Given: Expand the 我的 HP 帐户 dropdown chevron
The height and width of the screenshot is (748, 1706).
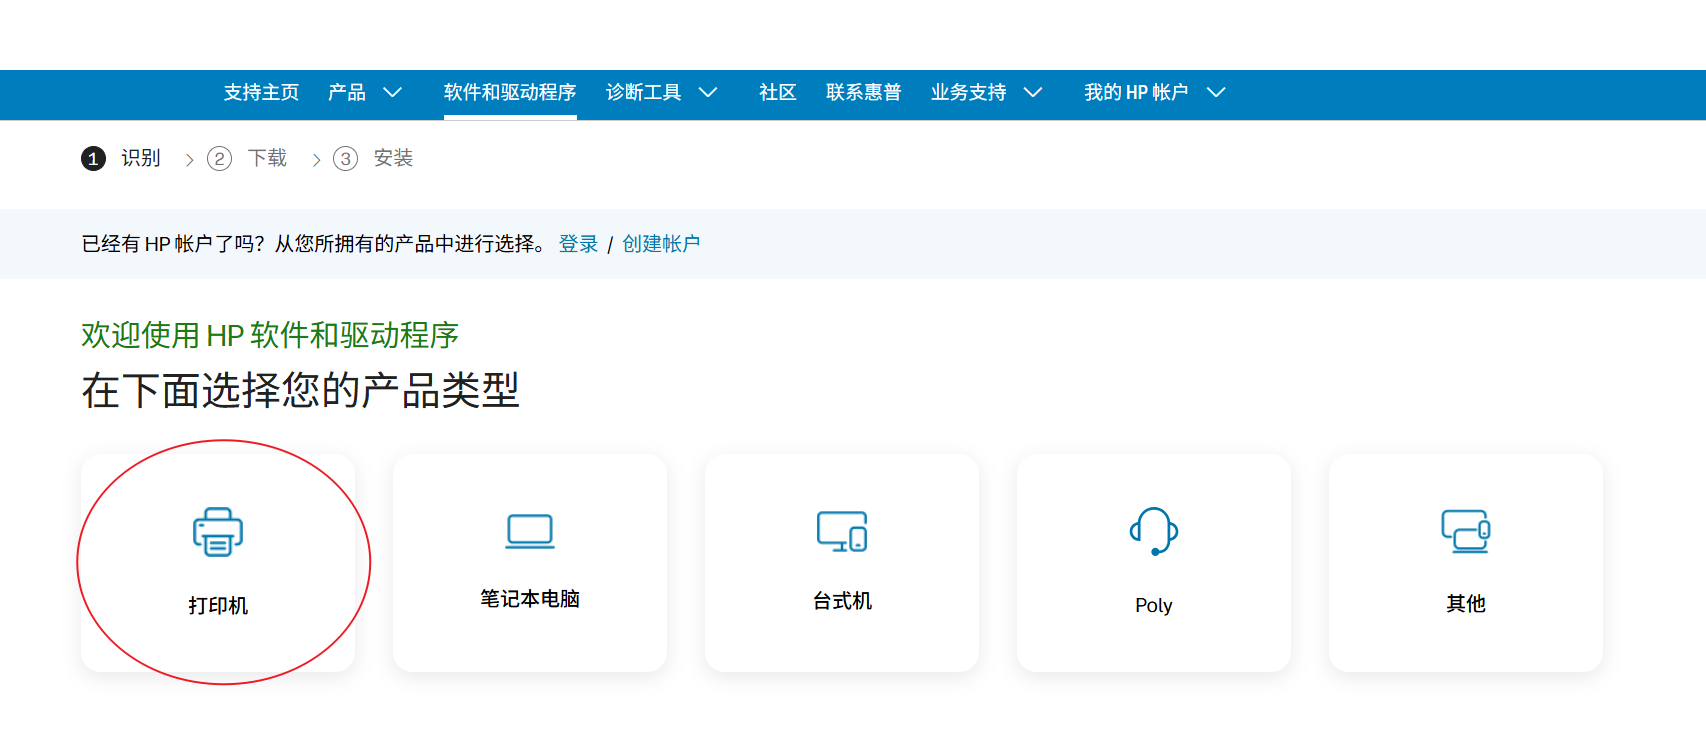Looking at the screenshot, I should tap(1216, 93).
